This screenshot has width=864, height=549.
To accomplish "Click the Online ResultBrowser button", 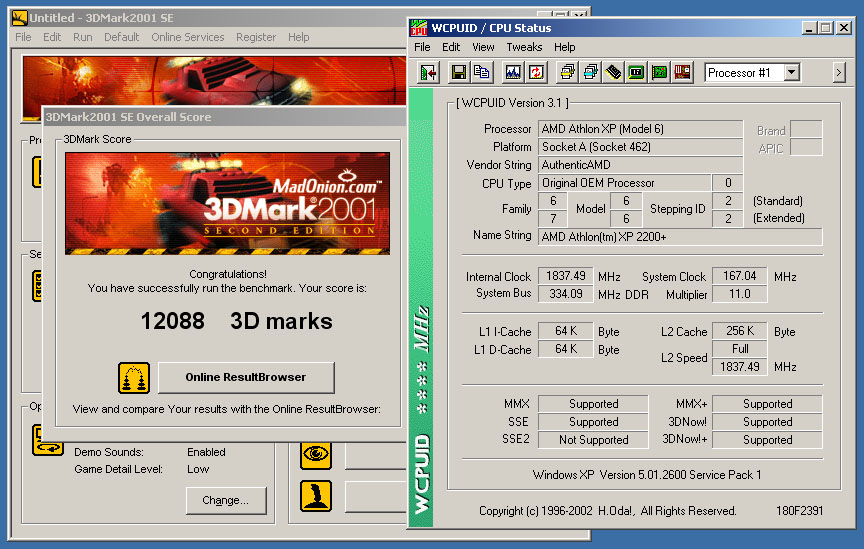I will pos(246,378).
